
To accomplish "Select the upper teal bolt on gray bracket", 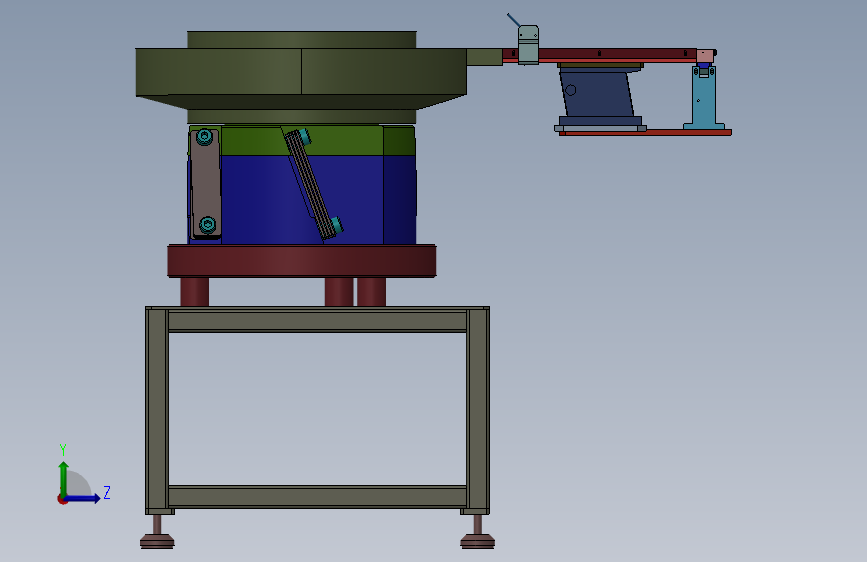I will (x=205, y=136).
